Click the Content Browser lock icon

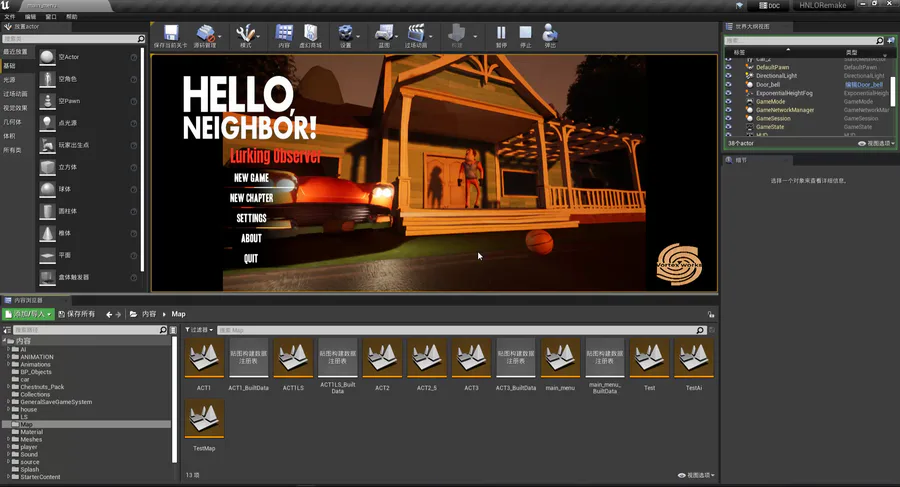coord(711,314)
